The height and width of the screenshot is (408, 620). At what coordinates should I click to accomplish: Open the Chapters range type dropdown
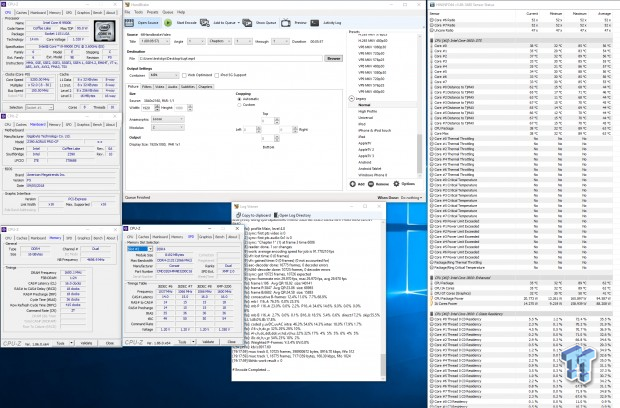(x=219, y=42)
